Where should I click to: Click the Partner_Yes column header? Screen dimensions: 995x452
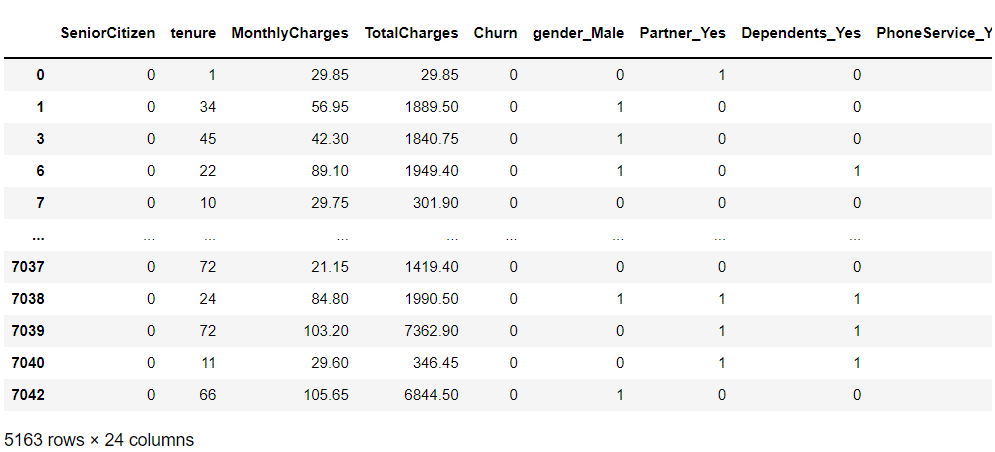tap(683, 33)
